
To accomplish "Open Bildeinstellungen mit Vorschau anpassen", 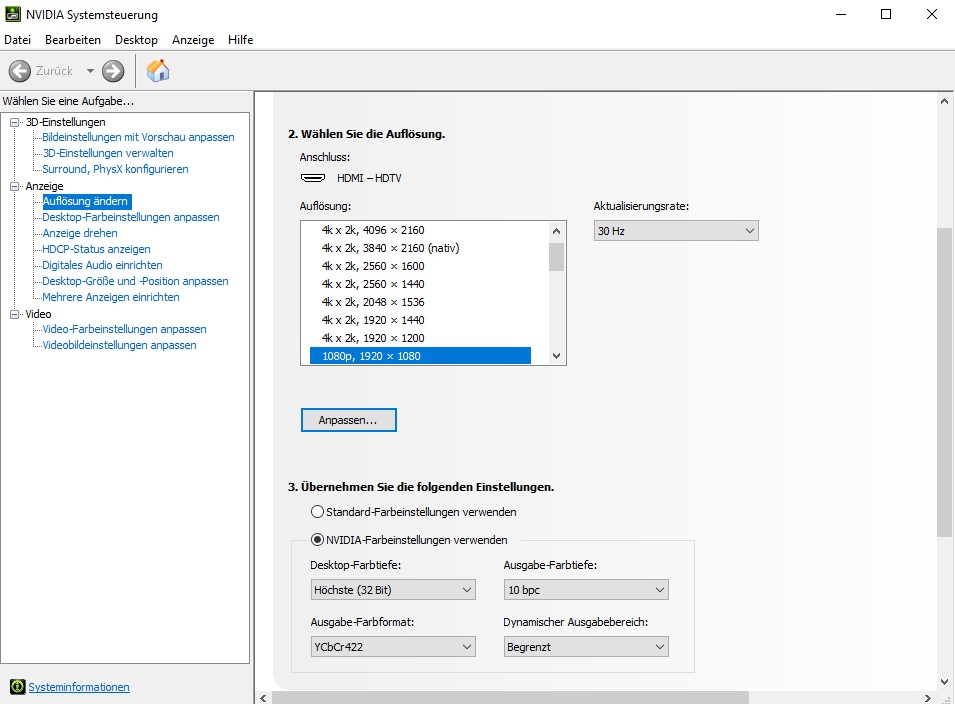I will pyautogui.click(x=138, y=137).
